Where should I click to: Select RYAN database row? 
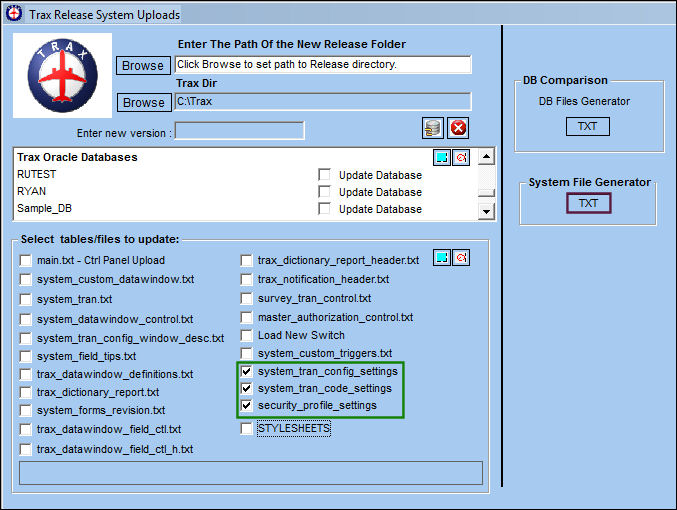[31, 191]
